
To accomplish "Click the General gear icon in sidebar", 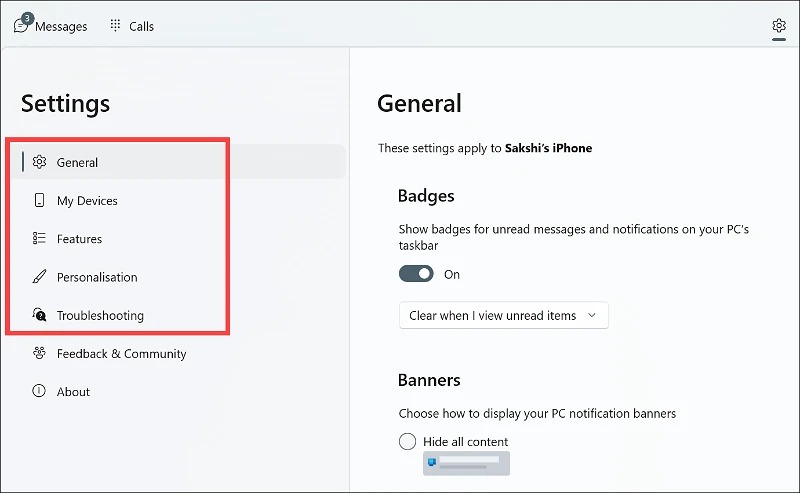I will tap(39, 162).
